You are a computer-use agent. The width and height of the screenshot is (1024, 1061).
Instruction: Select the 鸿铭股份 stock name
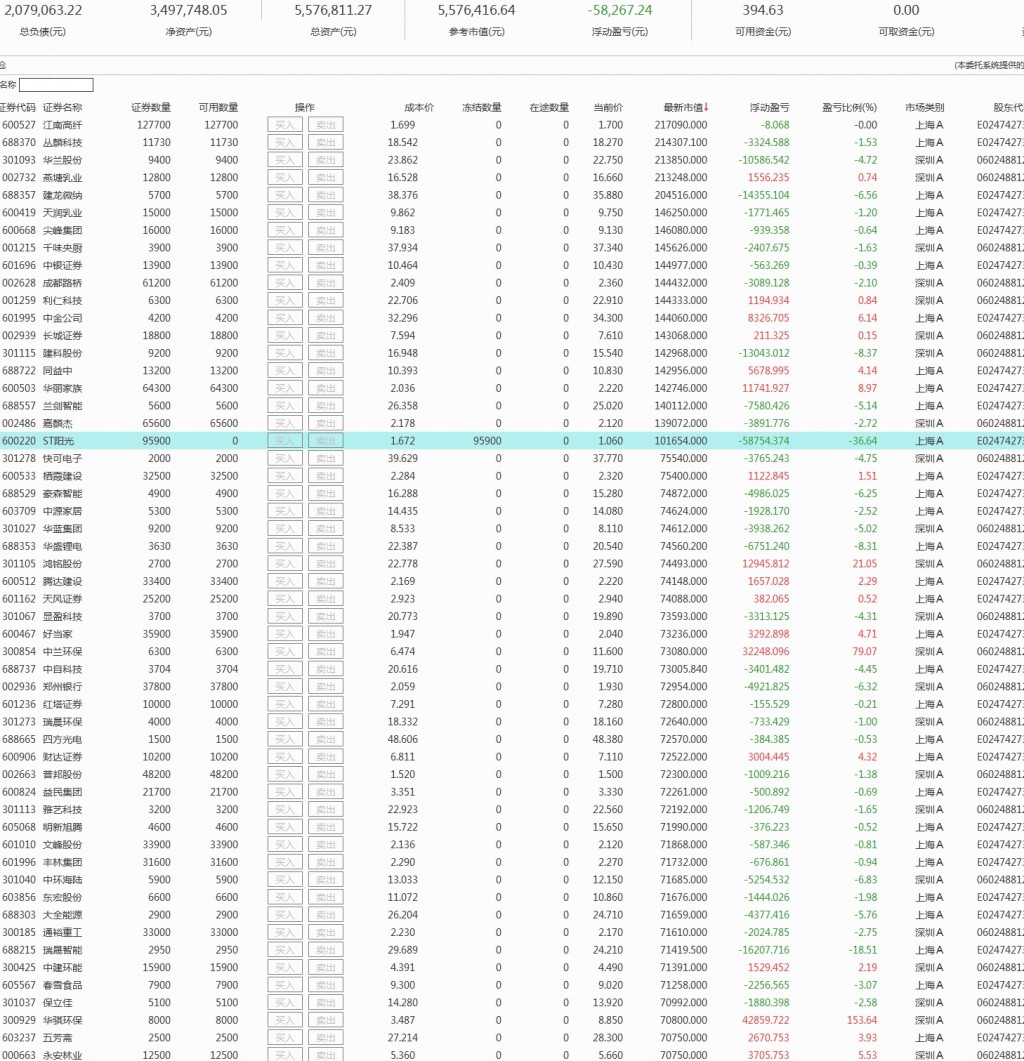point(62,564)
